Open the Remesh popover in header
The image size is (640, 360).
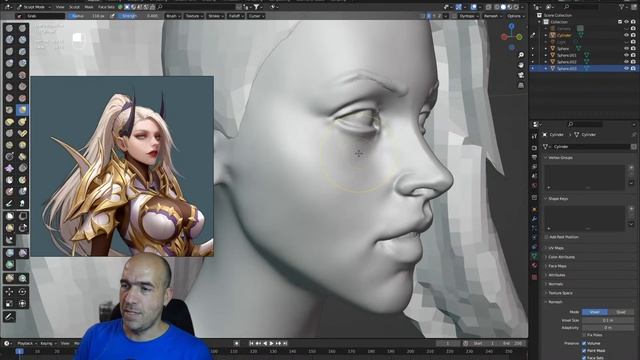492,16
